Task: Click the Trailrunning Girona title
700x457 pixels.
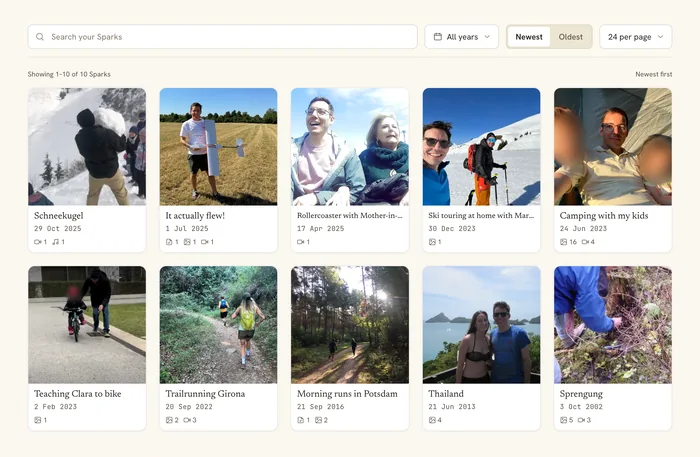Action: (205, 394)
